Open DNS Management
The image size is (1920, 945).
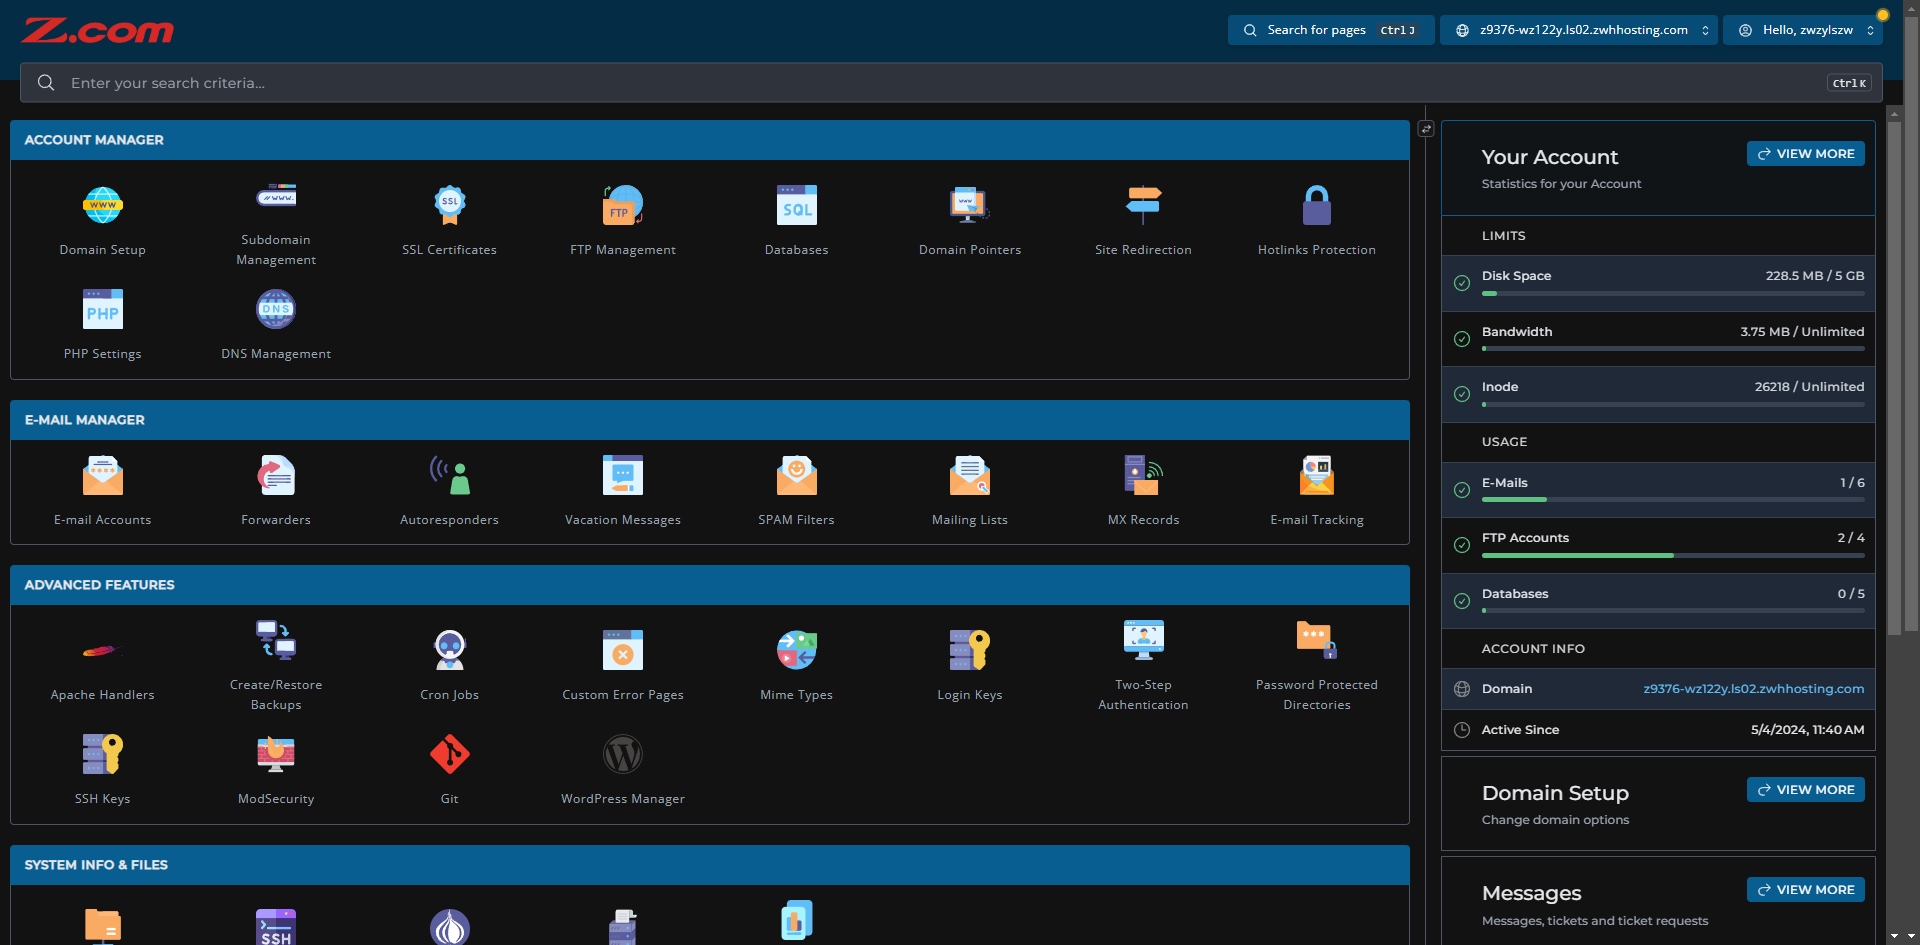276,324
